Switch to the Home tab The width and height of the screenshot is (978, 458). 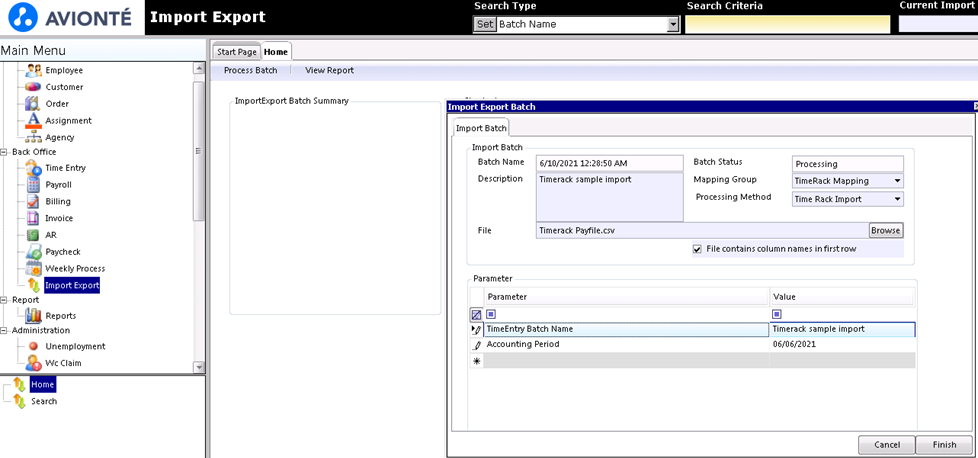[x=275, y=52]
